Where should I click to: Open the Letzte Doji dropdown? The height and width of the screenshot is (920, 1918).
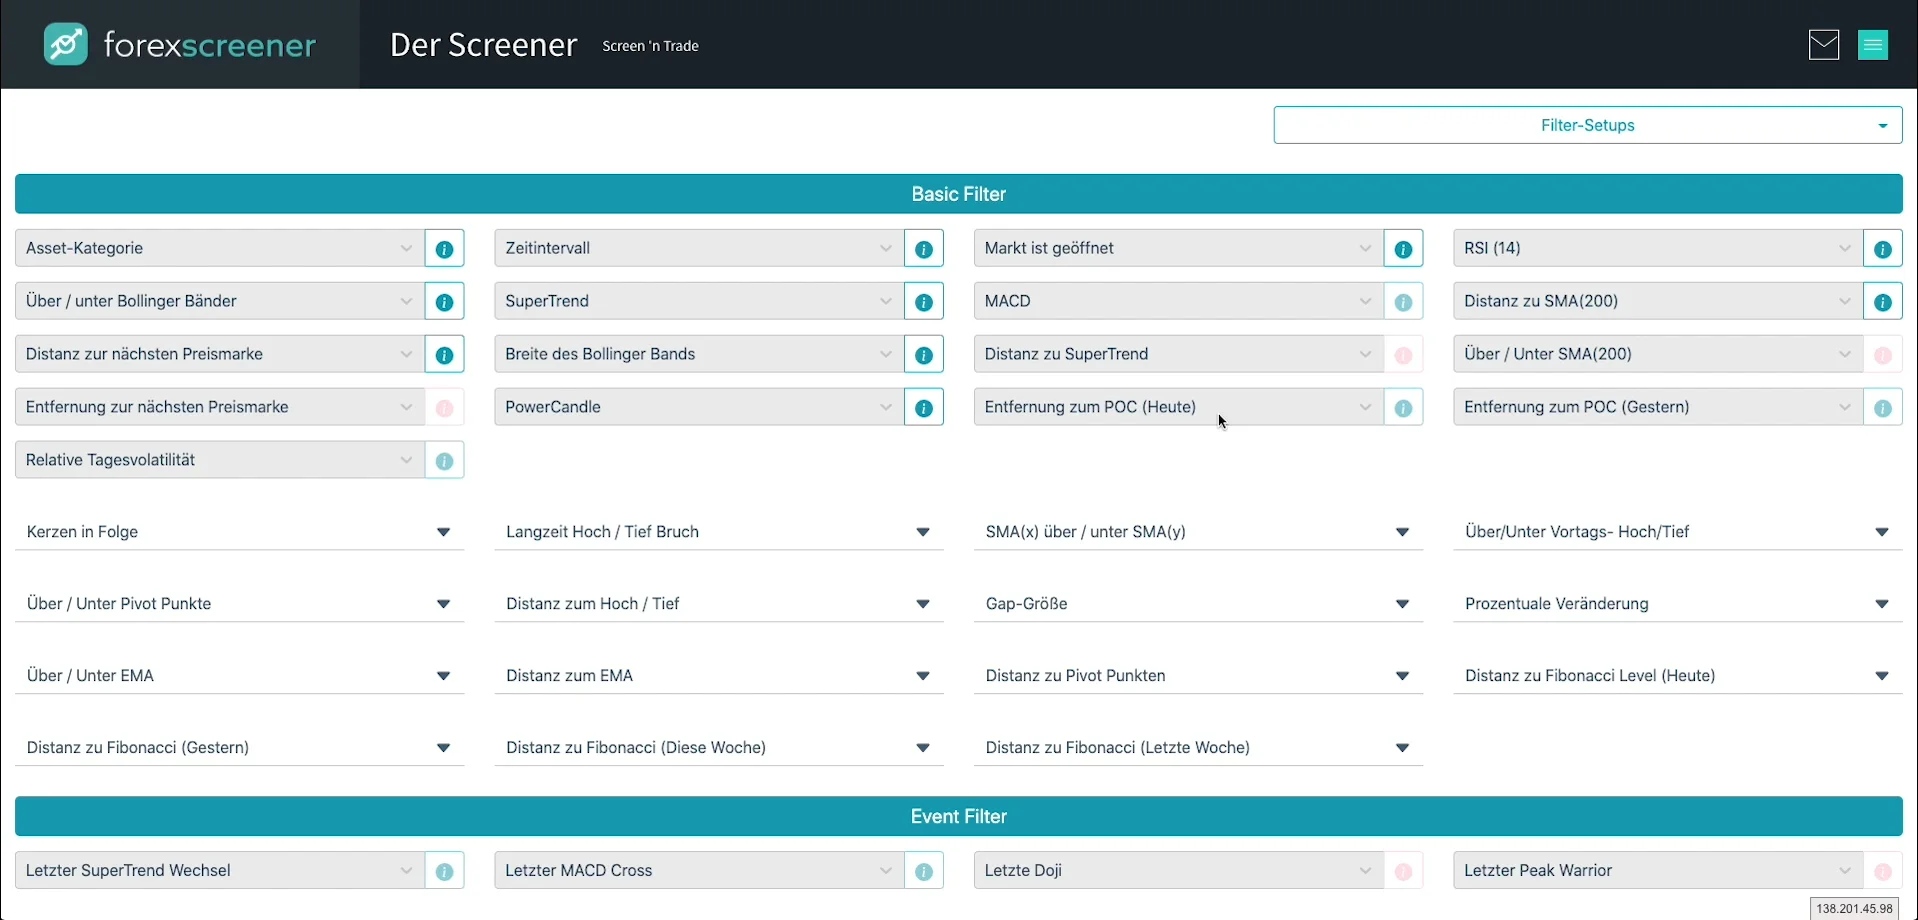coord(1179,871)
